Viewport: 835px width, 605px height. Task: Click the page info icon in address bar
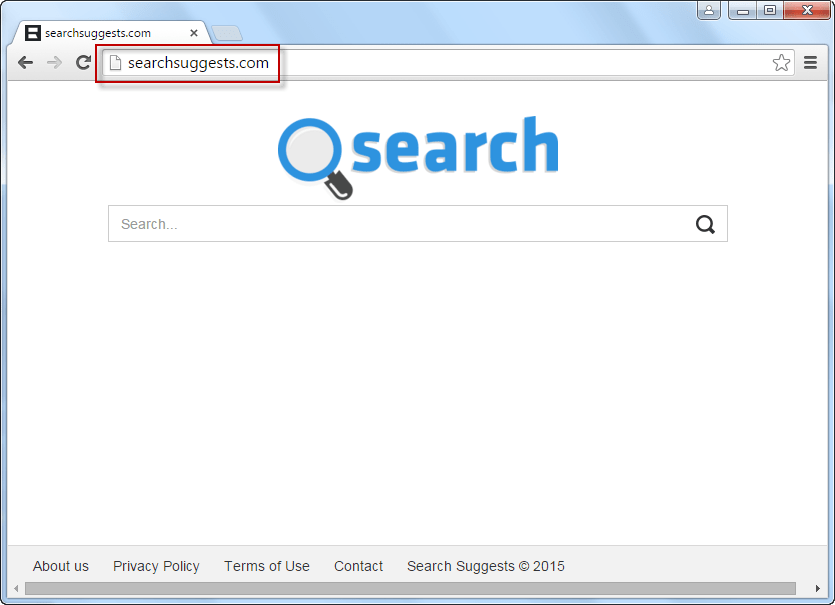pos(115,63)
